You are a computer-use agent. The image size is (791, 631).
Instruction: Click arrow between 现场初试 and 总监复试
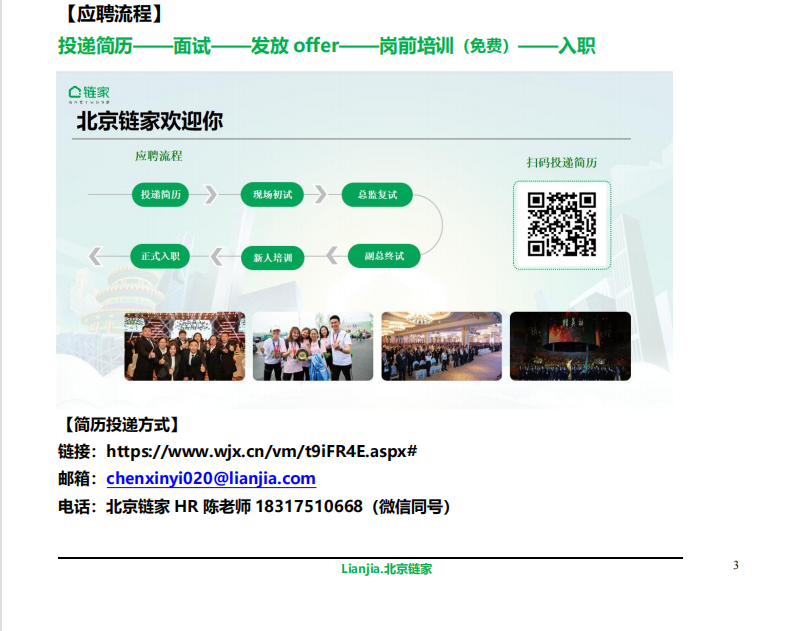point(320,194)
